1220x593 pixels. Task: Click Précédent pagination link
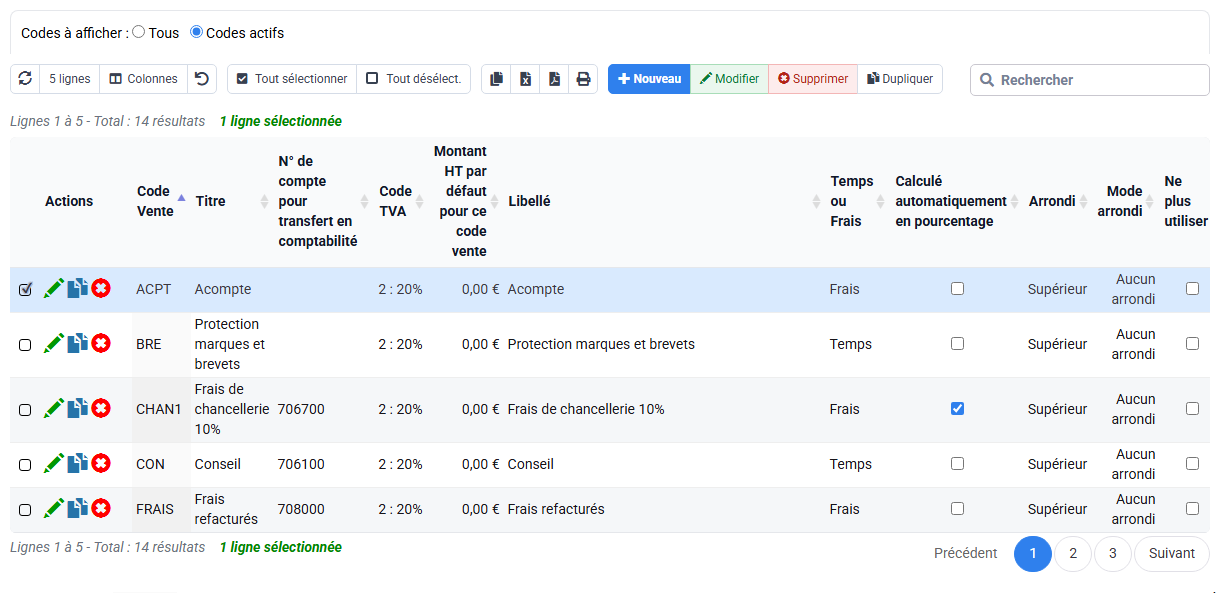tap(965, 553)
